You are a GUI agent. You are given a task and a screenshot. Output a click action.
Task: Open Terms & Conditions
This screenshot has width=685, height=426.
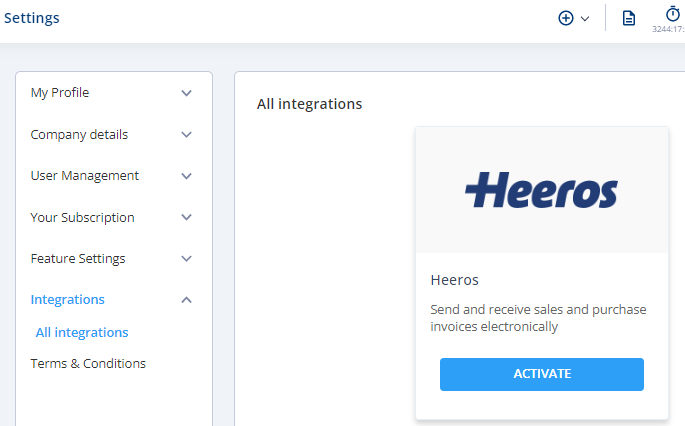tap(88, 364)
